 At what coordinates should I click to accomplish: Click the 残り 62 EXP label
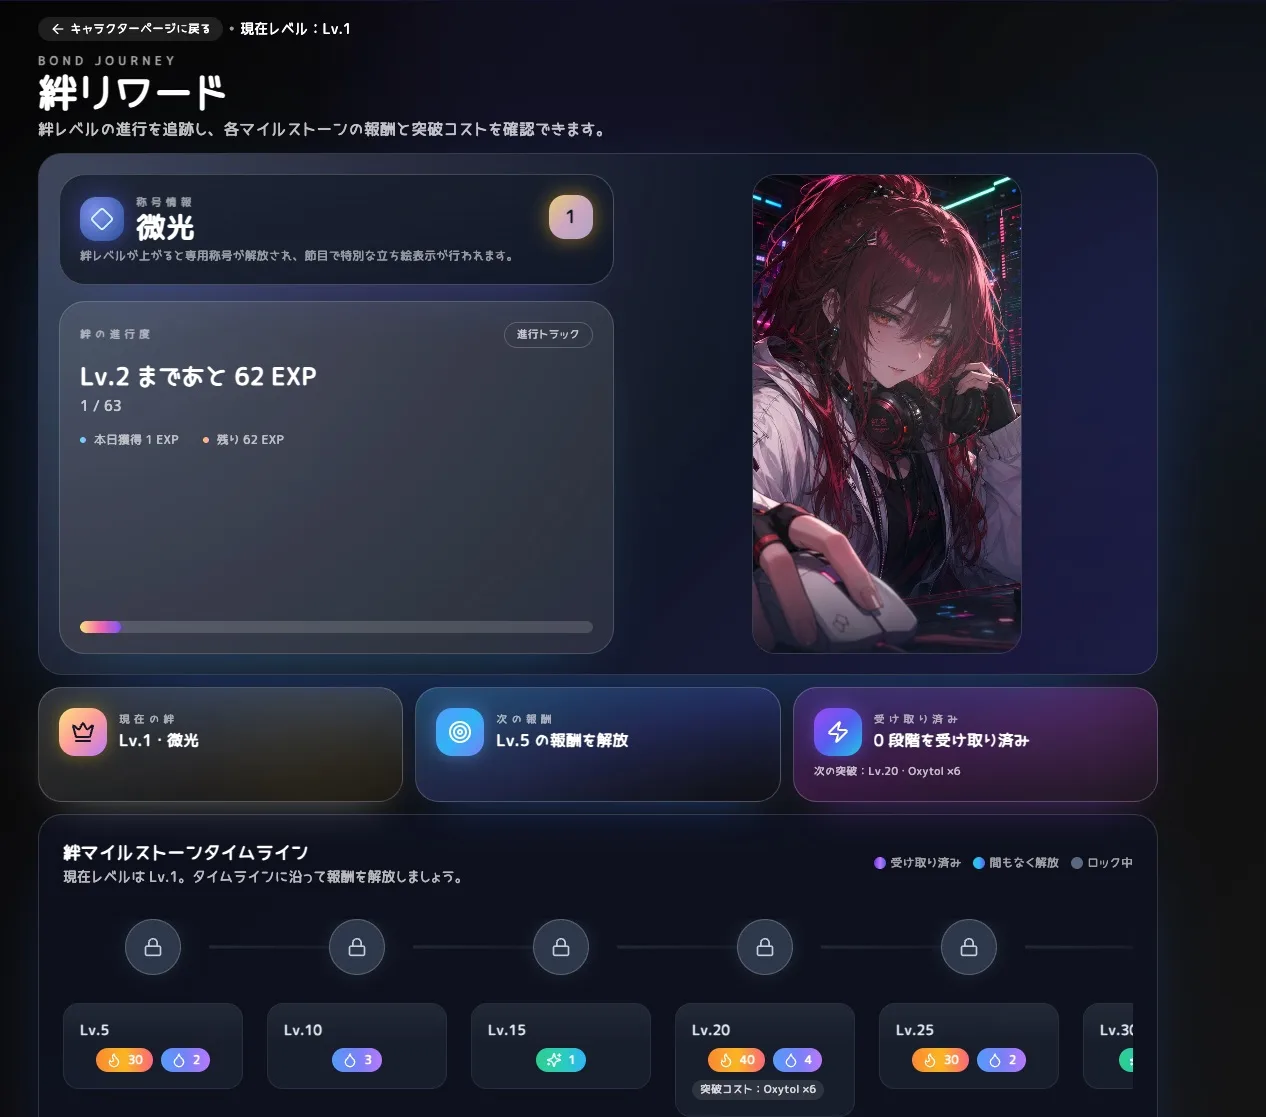click(250, 440)
